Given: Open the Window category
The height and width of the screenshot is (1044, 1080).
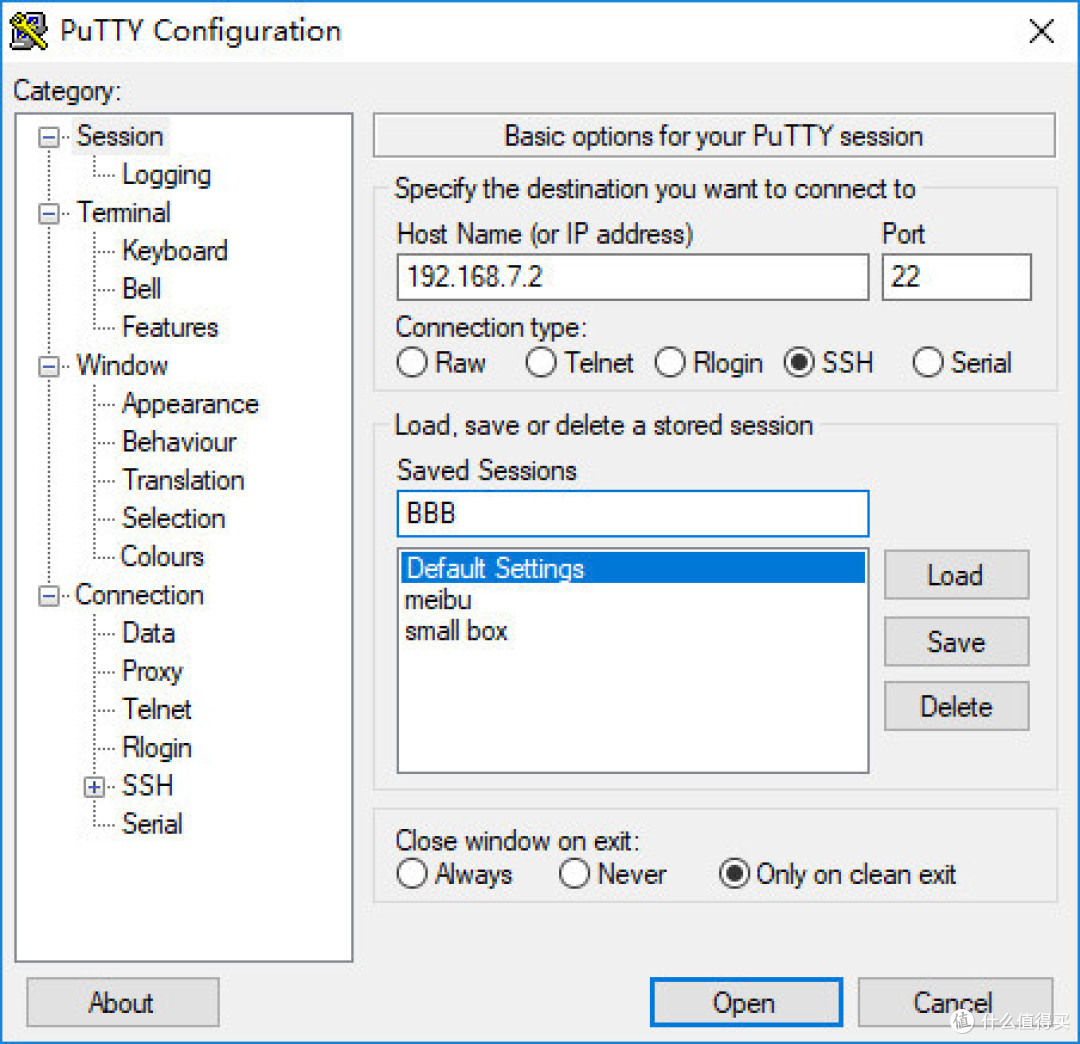Looking at the screenshot, I should click(x=122, y=366).
